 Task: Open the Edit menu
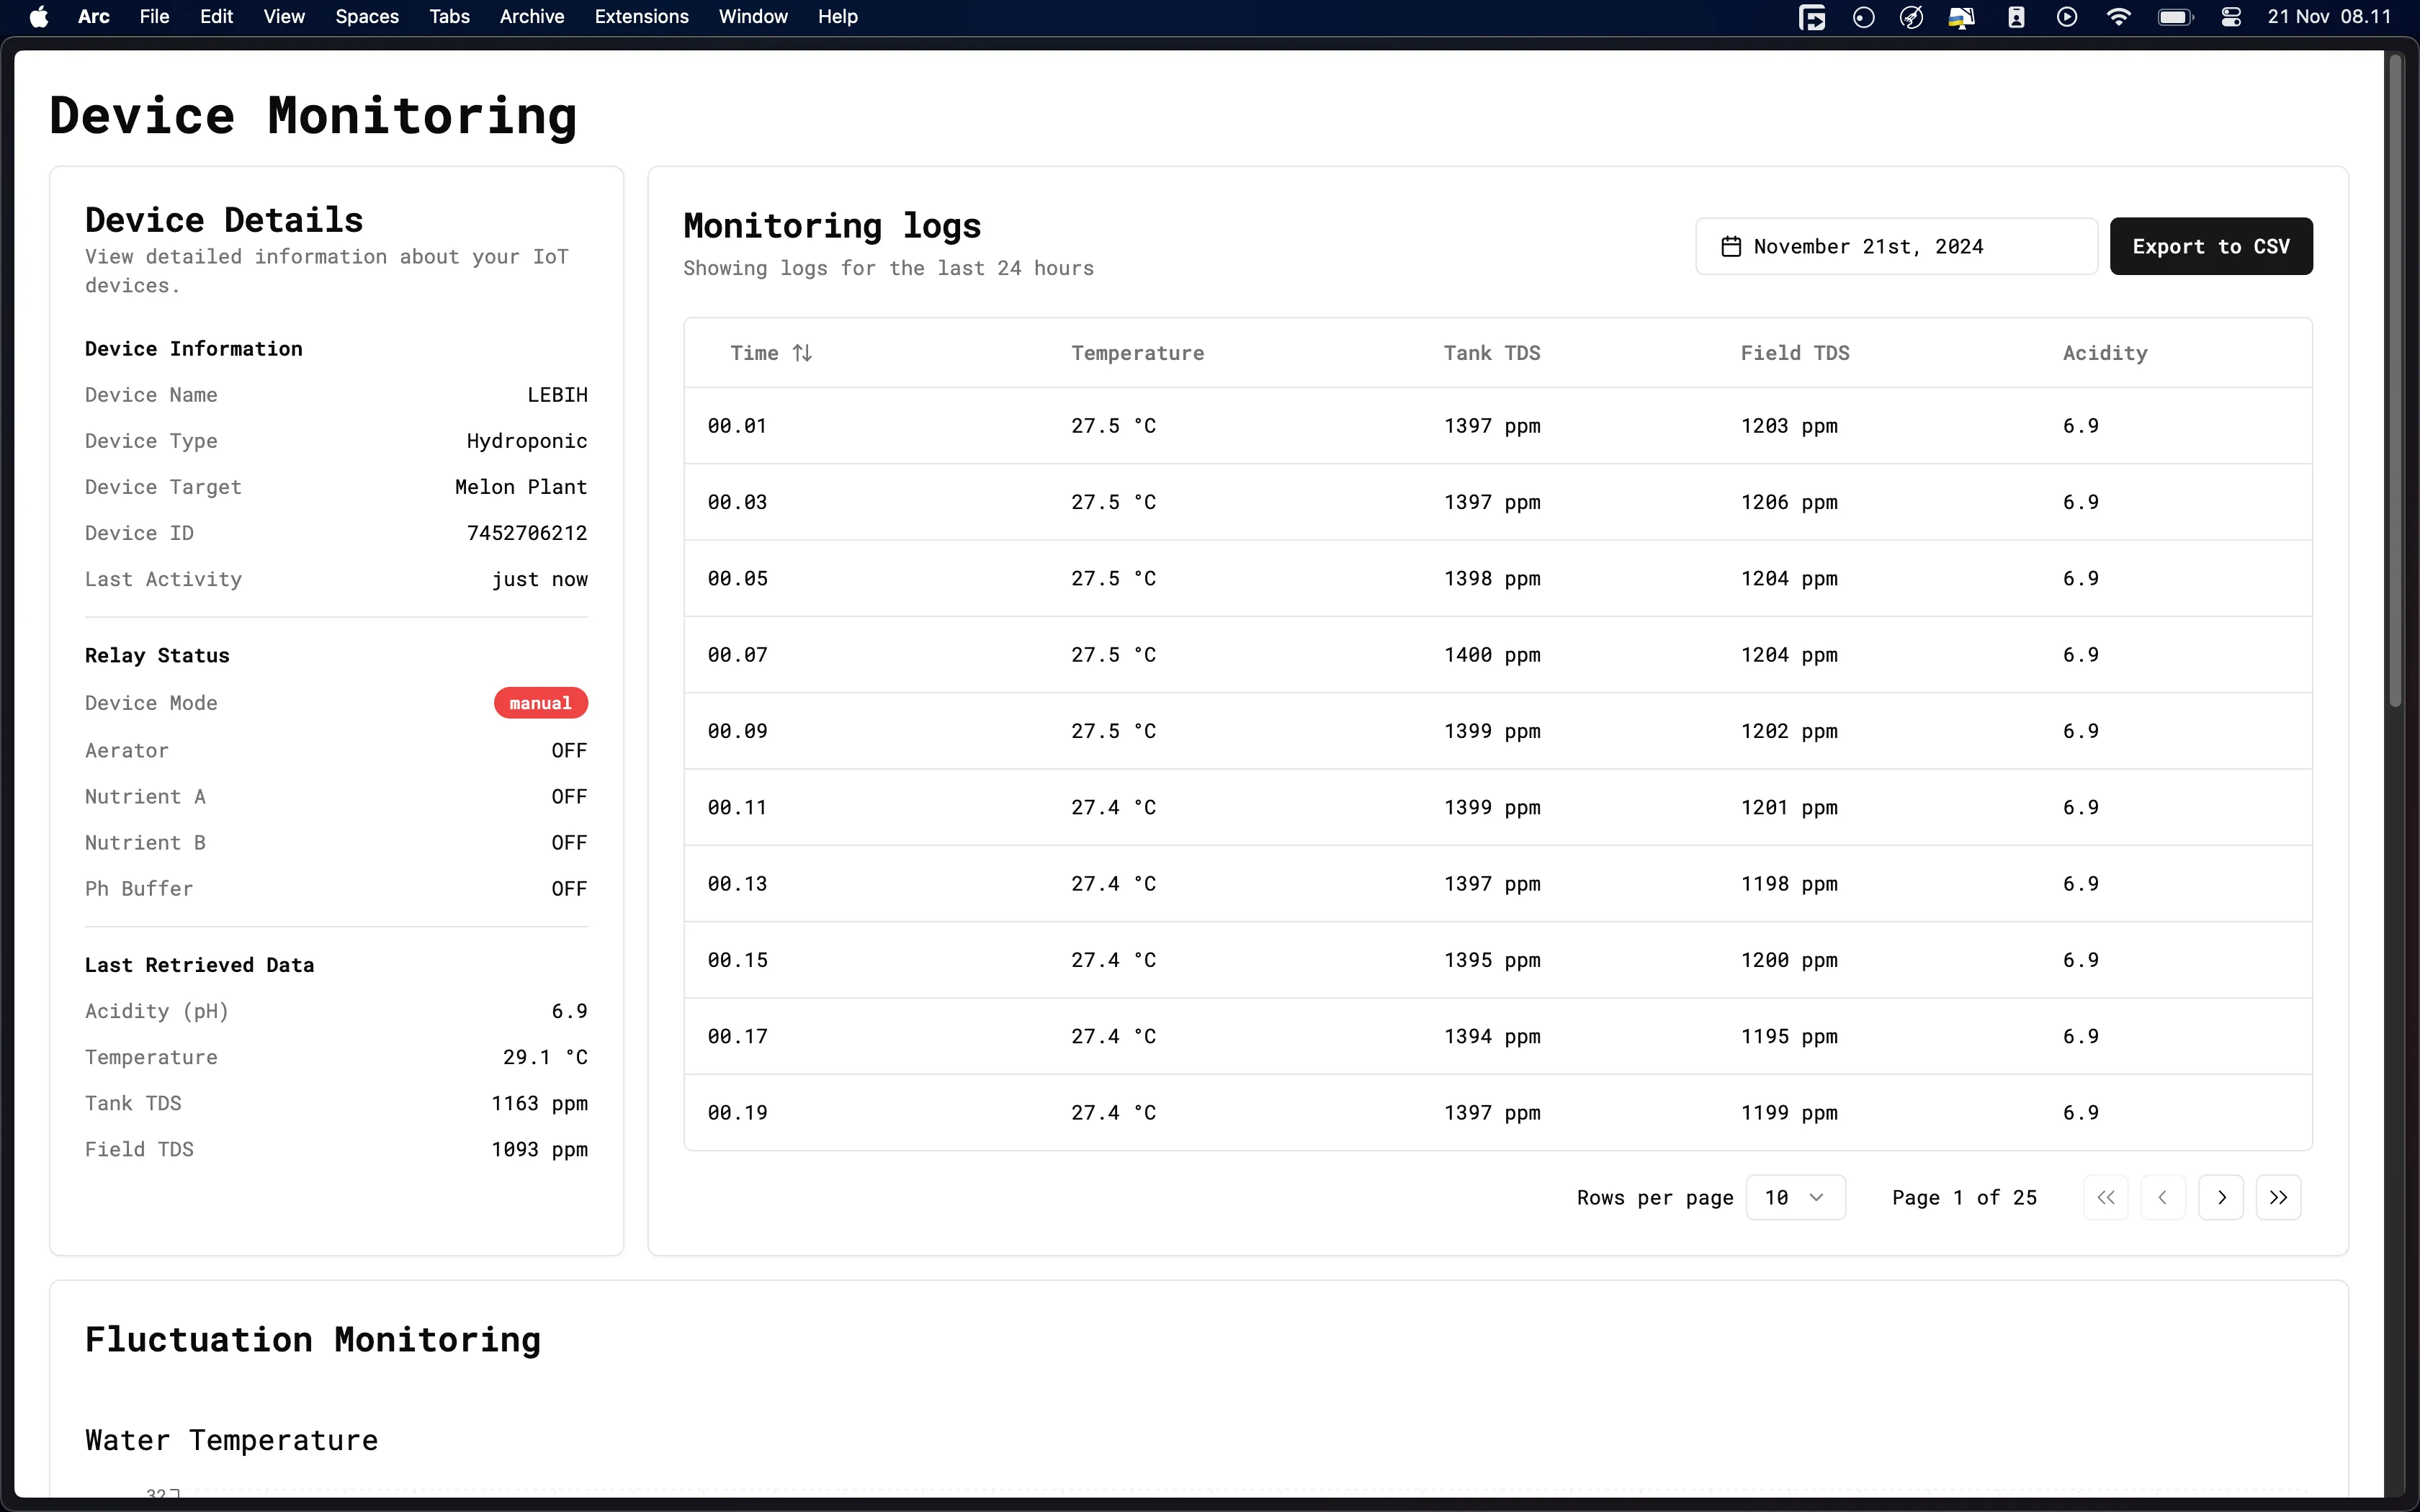tap(216, 17)
